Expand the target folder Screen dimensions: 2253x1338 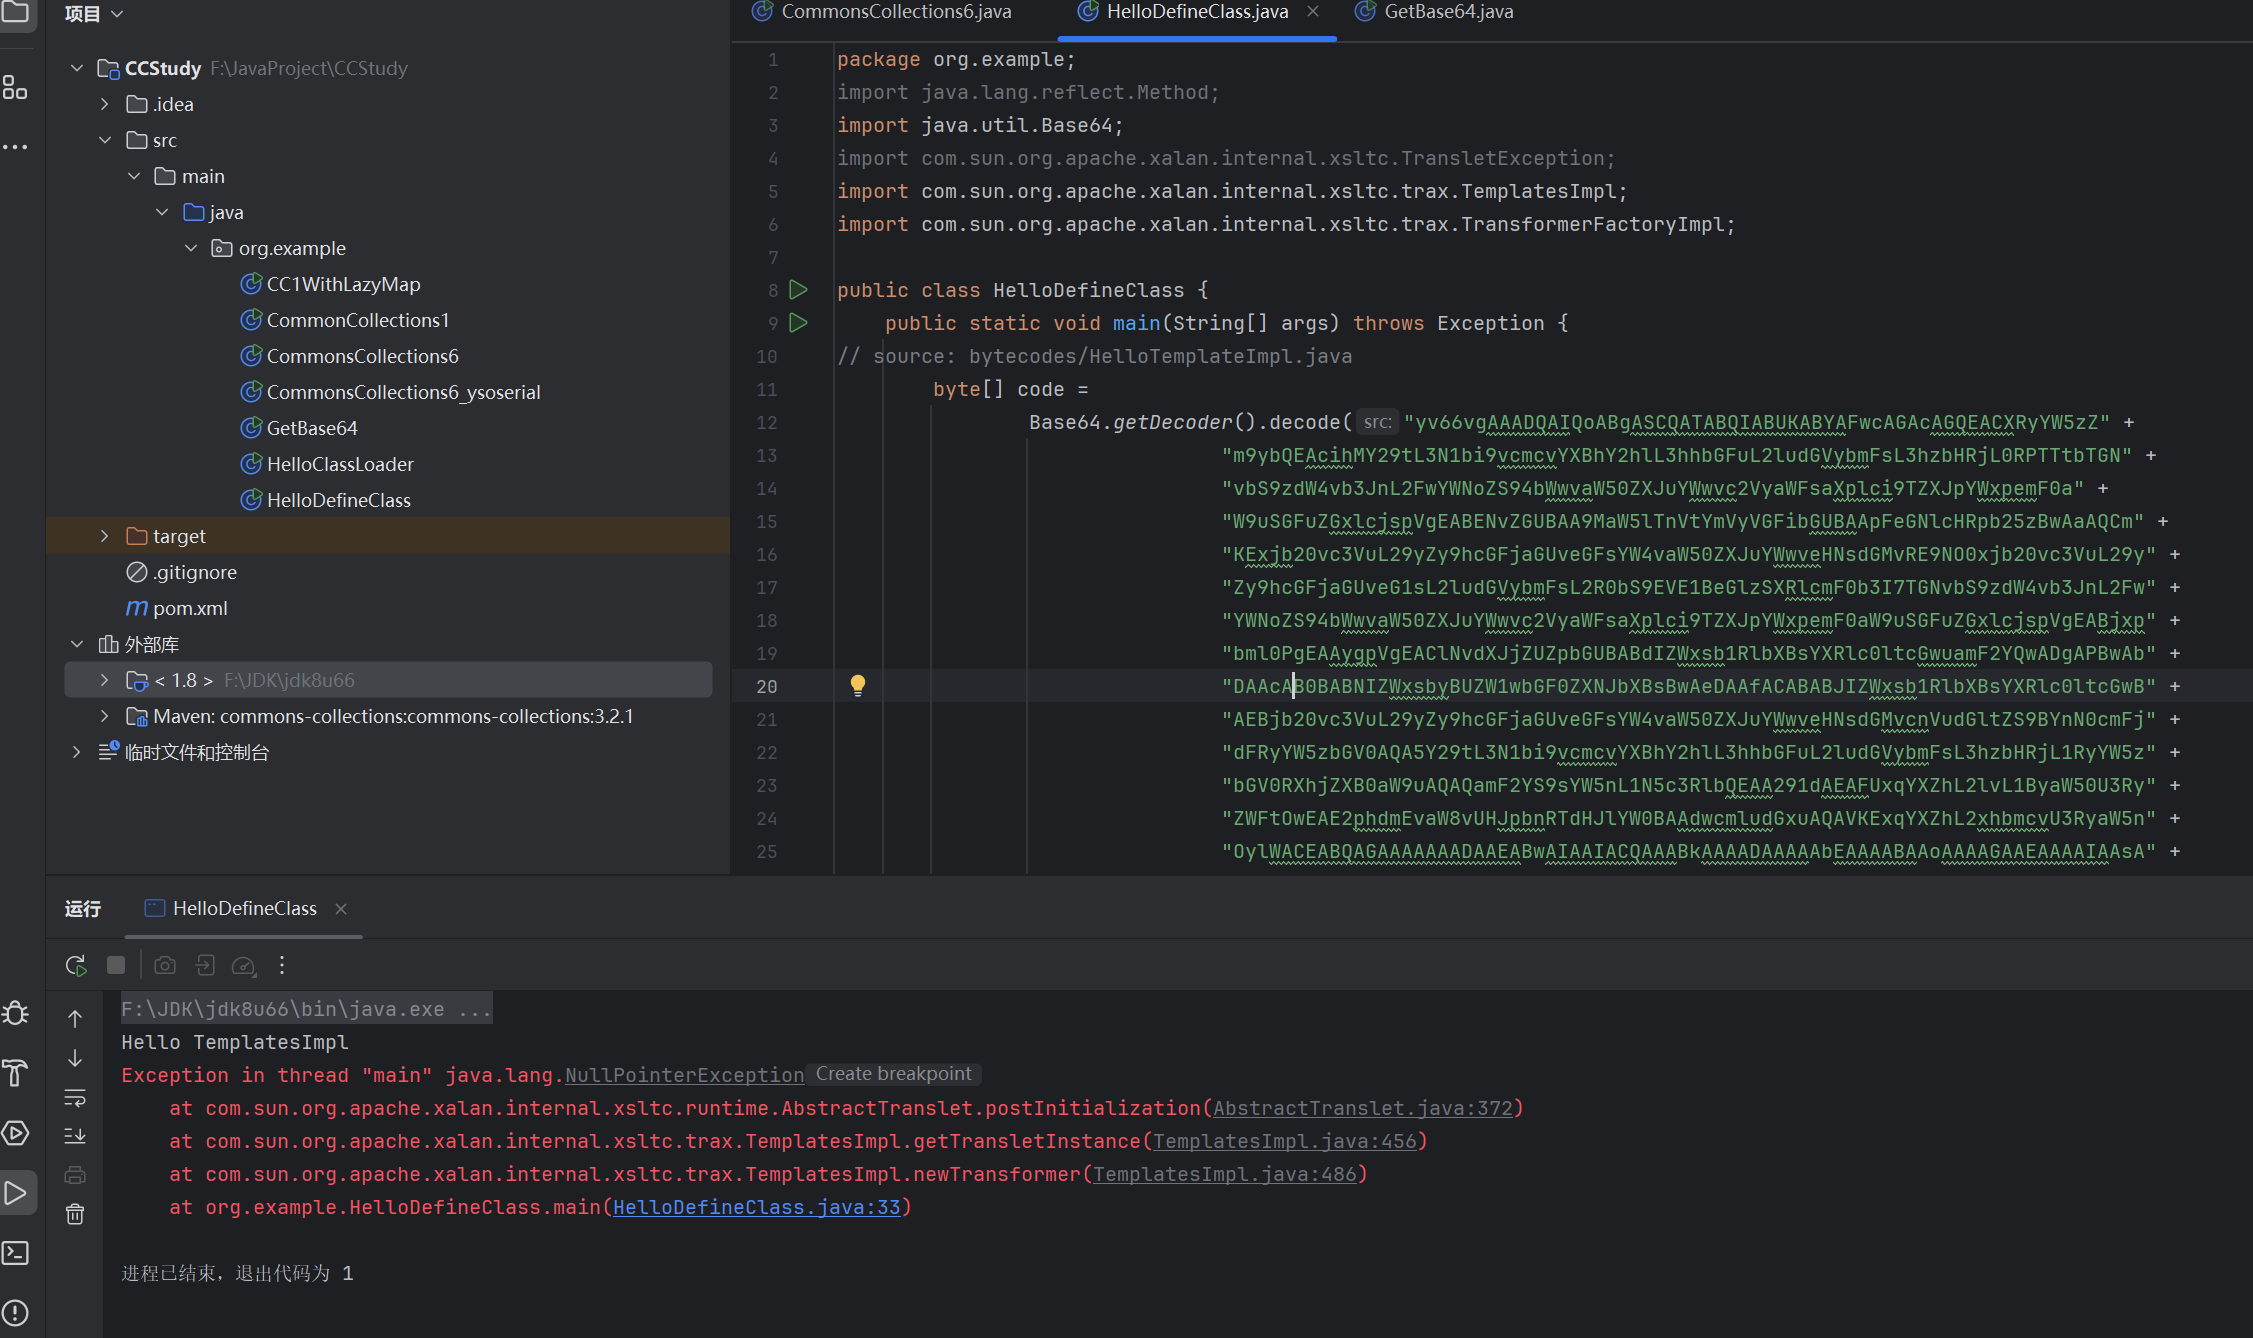tap(104, 536)
